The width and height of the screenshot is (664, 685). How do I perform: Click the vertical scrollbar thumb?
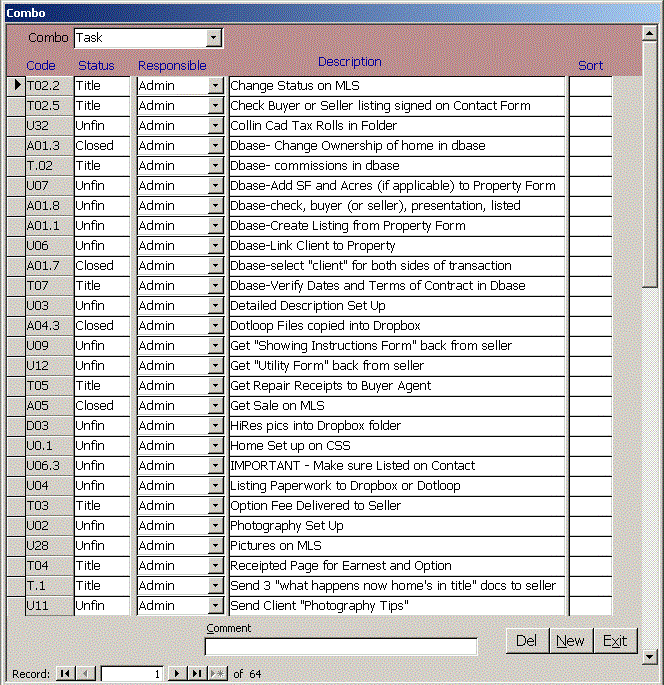pos(650,164)
